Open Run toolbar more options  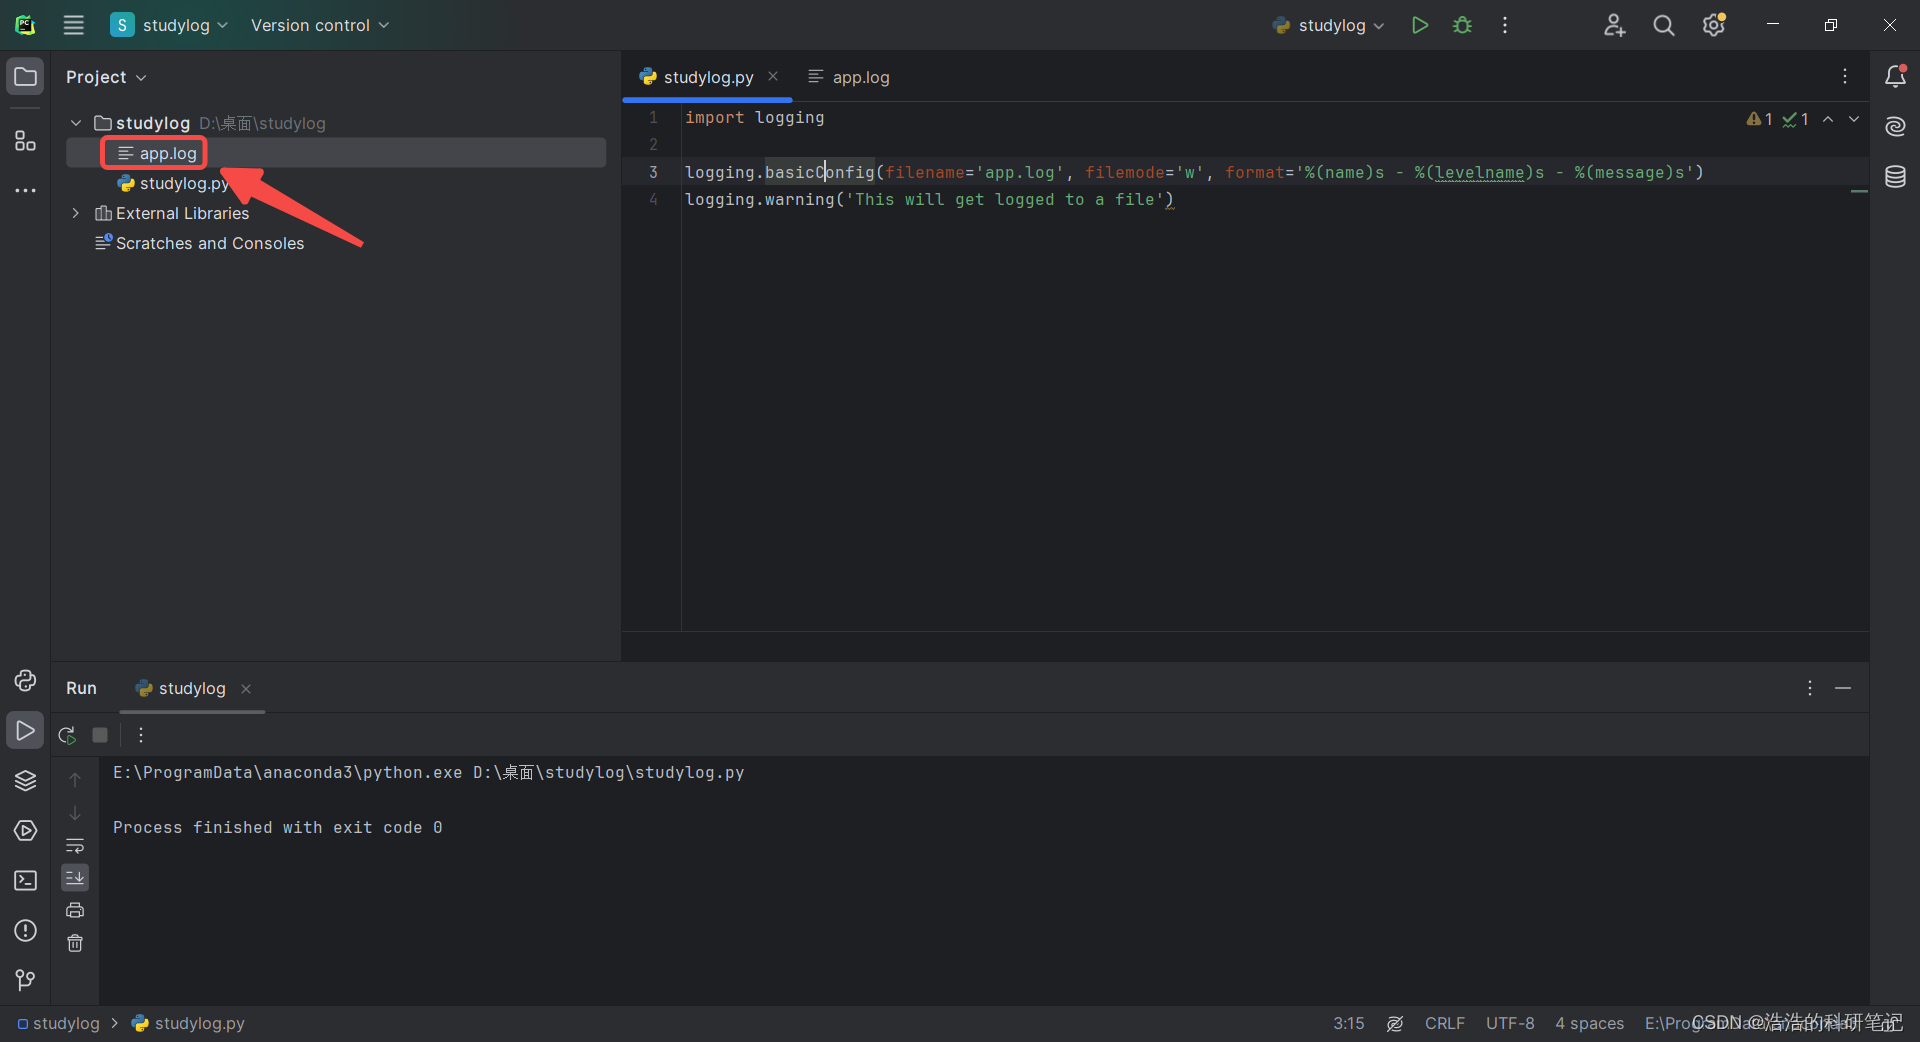[141, 735]
